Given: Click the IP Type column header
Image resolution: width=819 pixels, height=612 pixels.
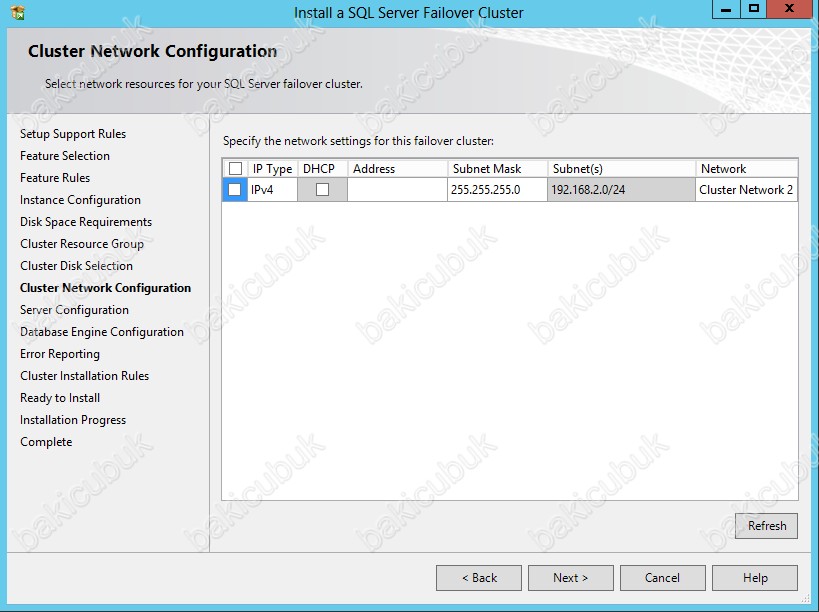Looking at the screenshot, I should tap(272, 169).
